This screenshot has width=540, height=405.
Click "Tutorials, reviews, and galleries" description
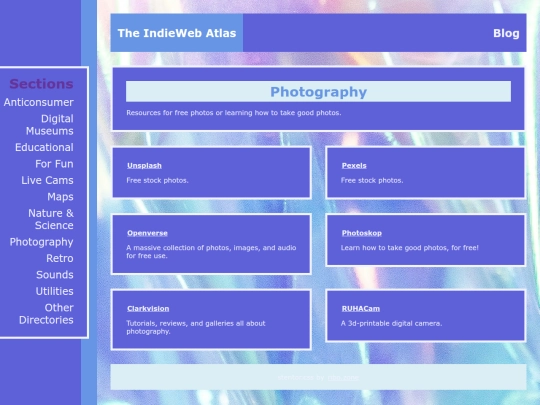[x=196, y=328]
